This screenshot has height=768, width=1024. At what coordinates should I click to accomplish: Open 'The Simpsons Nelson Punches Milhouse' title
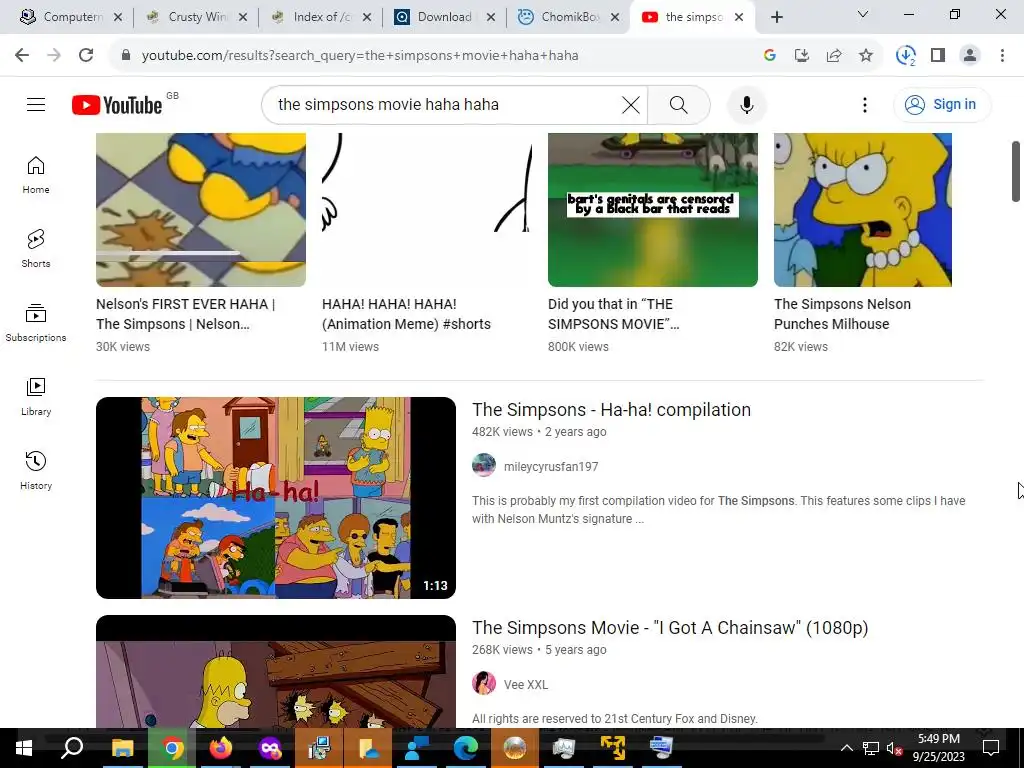(842, 314)
